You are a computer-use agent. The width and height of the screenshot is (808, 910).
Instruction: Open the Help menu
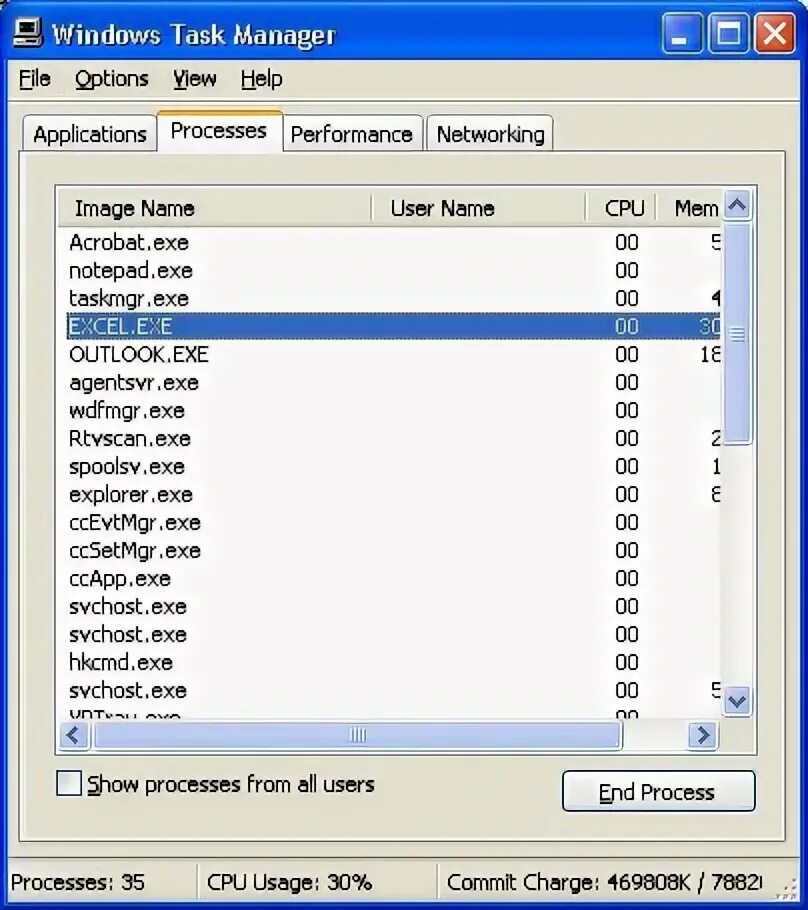click(261, 79)
